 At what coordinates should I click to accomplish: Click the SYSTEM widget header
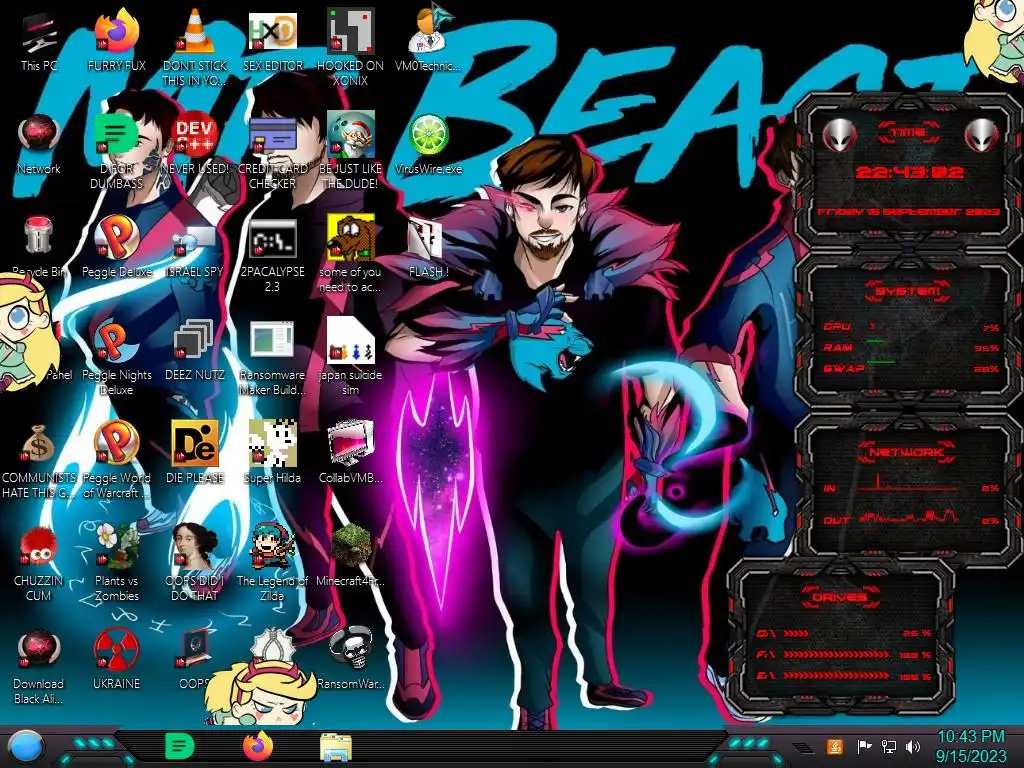click(x=908, y=291)
